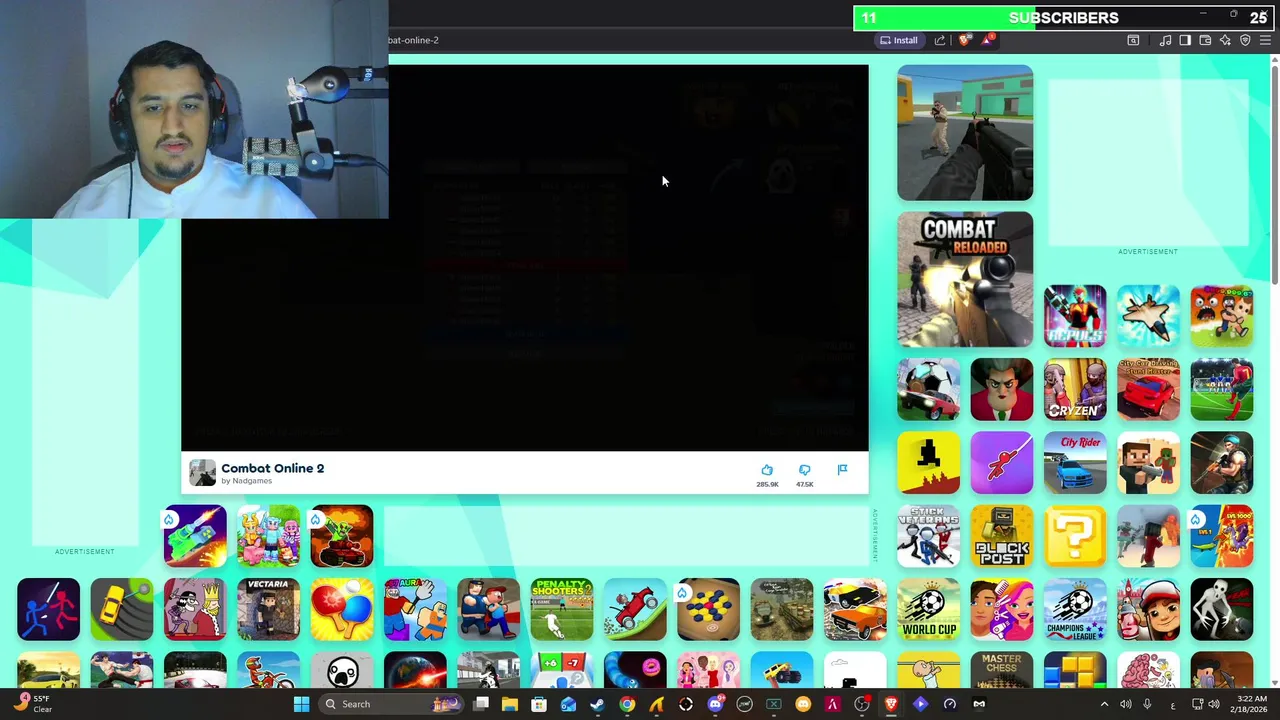1280x720 pixels.
Task: Open the Task View taskbar icon
Action: 481,704
